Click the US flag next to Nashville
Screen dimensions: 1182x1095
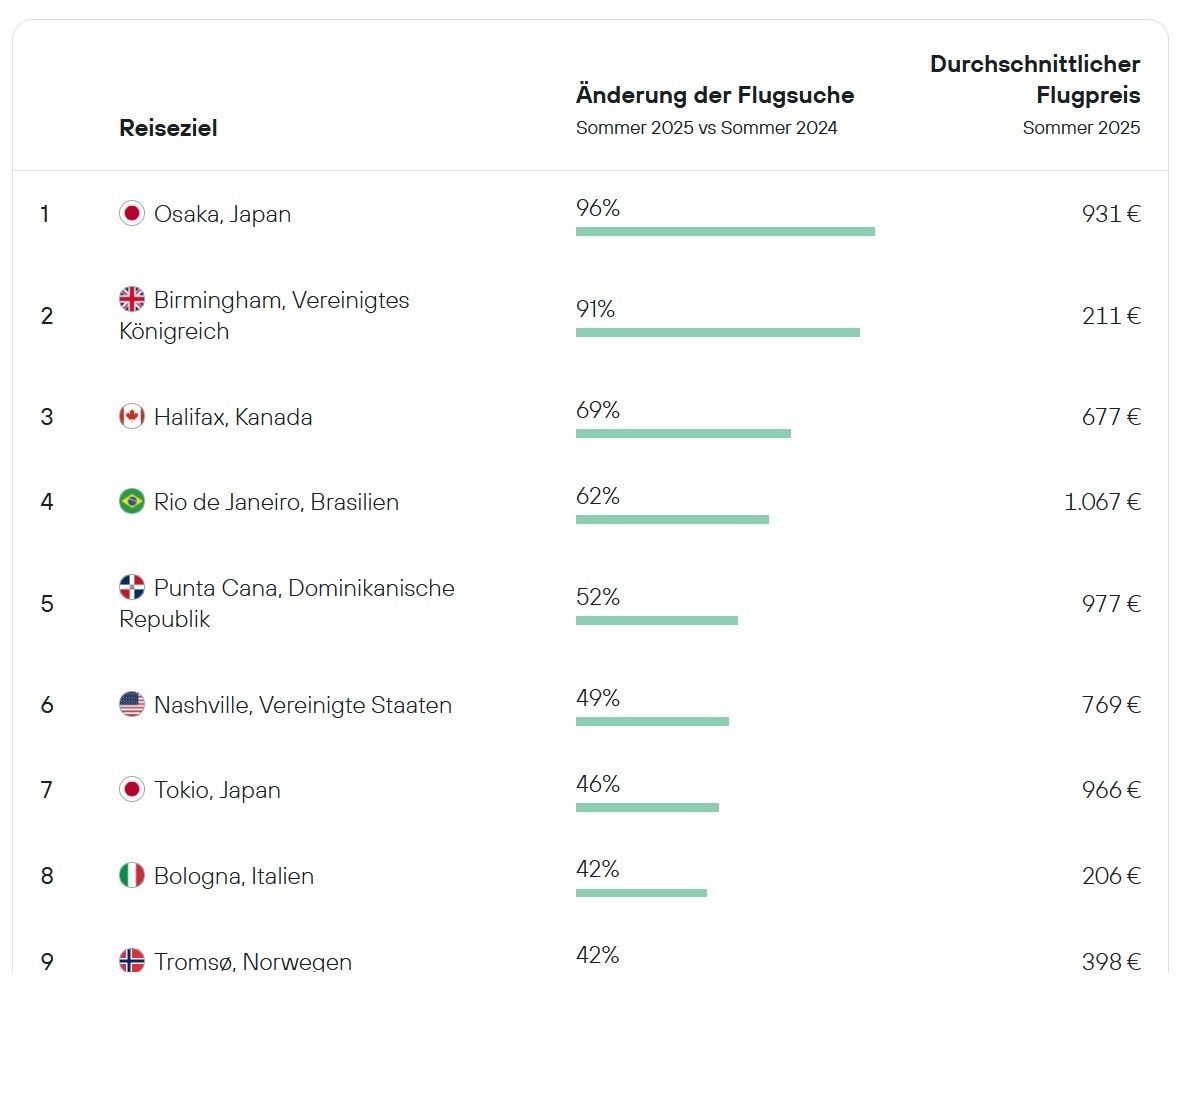[132, 705]
